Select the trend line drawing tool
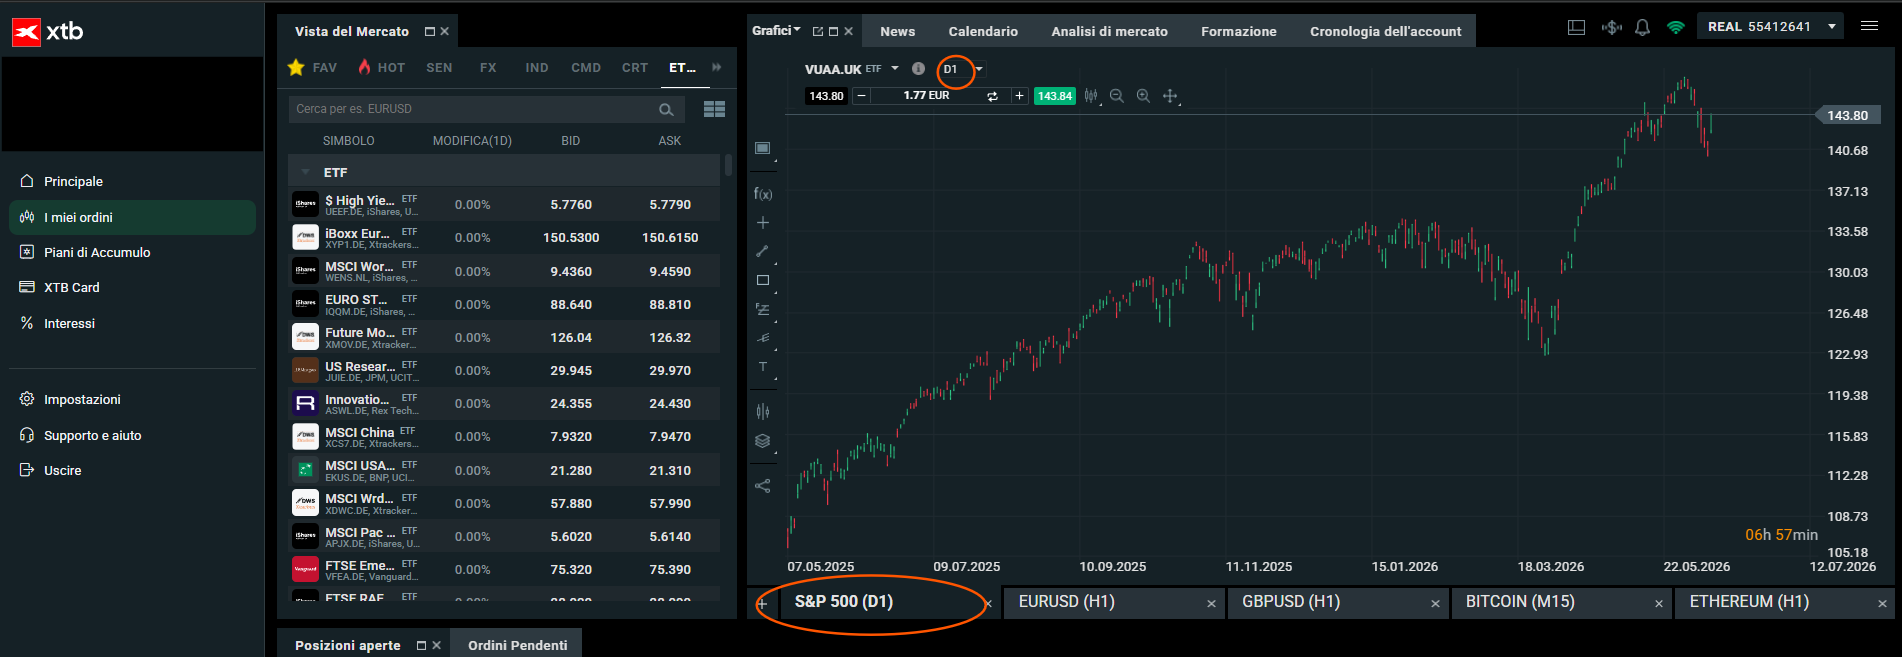The height and width of the screenshot is (657, 1902). pos(762,251)
